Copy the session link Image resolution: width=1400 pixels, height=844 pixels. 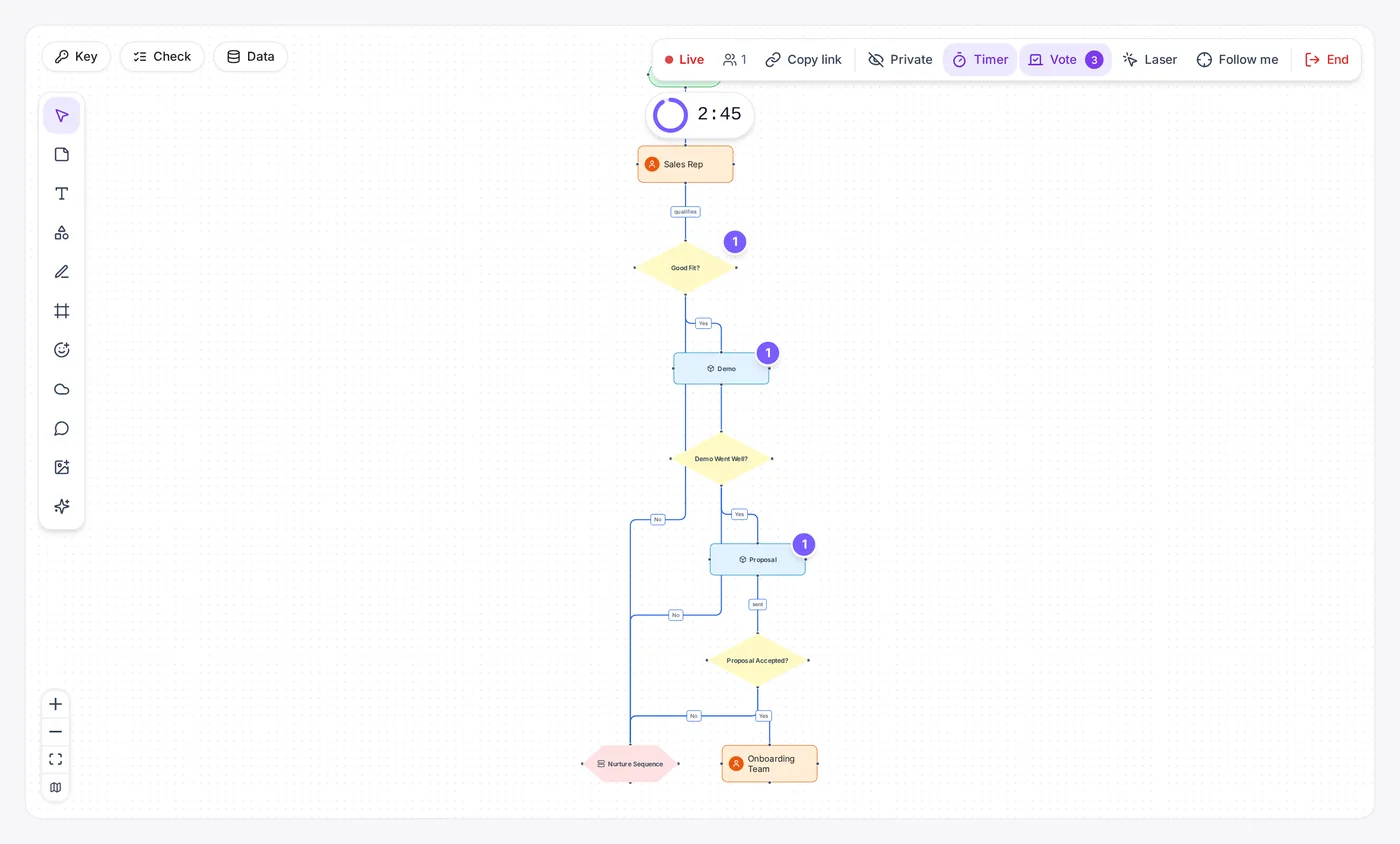pos(804,60)
